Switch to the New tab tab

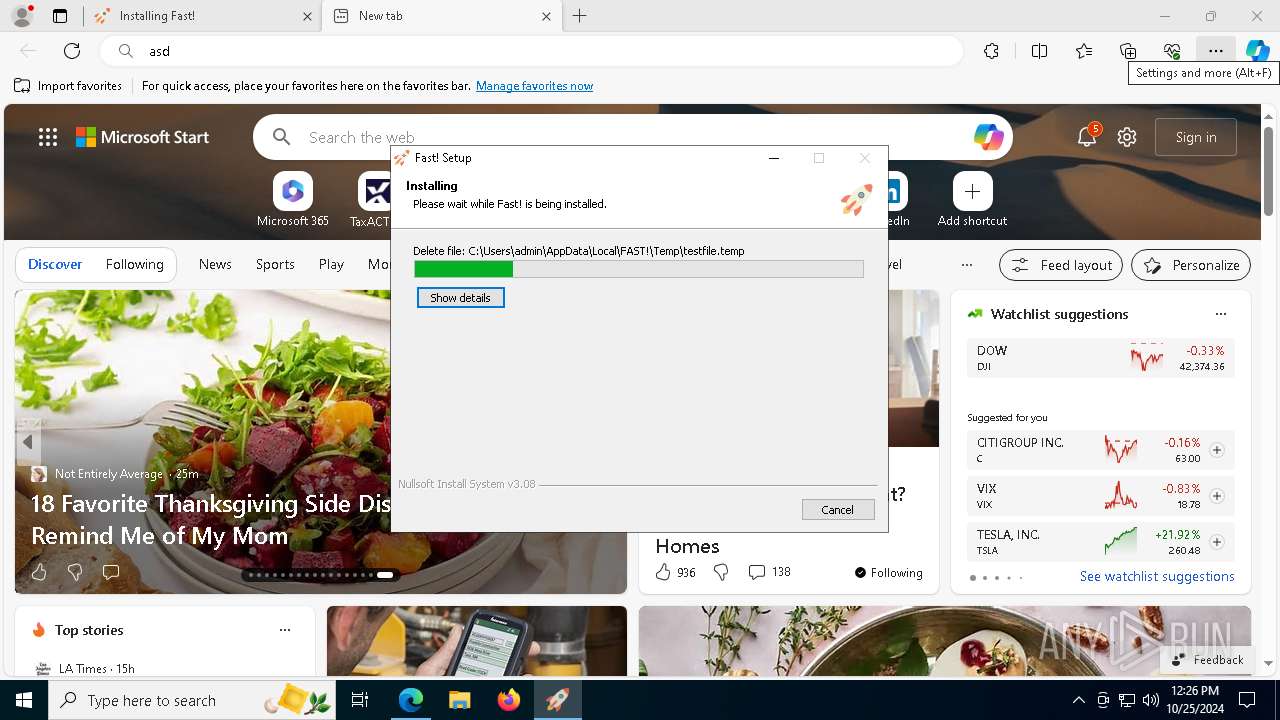tap(440, 16)
